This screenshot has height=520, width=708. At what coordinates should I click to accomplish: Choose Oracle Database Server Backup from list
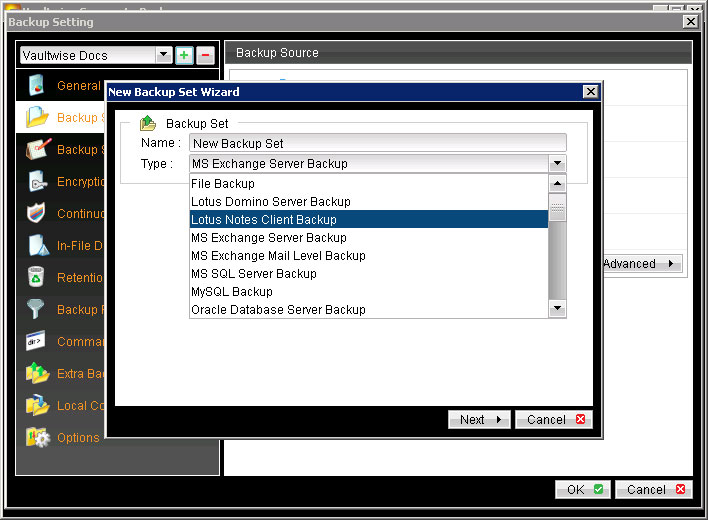click(x=368, y=310)
